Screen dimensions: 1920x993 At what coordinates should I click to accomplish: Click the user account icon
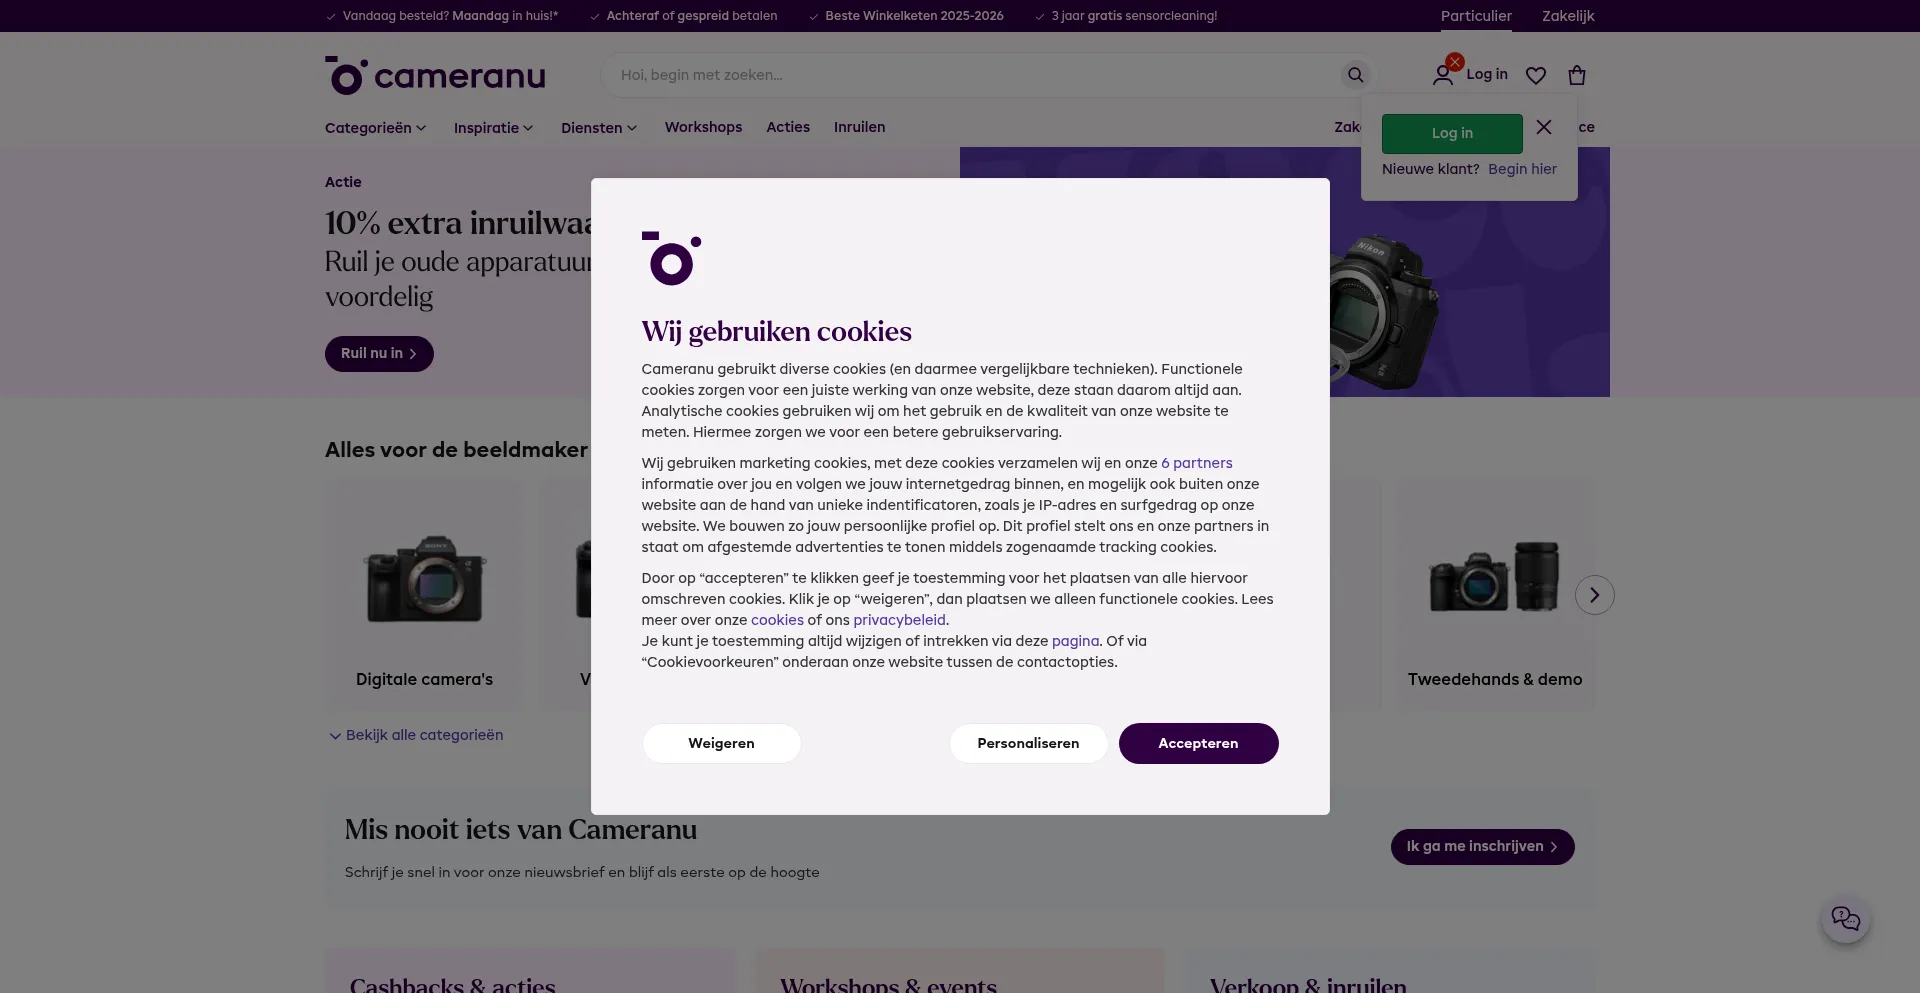(1442, 75)
